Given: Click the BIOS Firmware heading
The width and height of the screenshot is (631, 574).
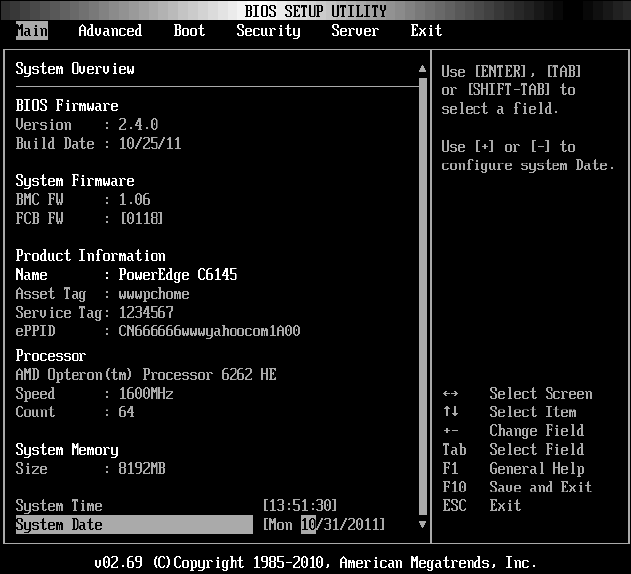Looking at the screenshot, I should point(67,106).
